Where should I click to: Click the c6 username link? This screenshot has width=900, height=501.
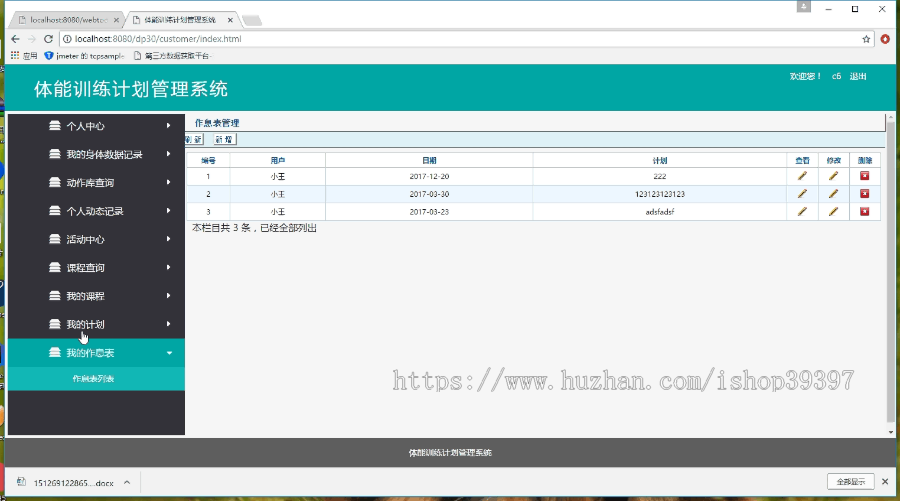point(836,76)
